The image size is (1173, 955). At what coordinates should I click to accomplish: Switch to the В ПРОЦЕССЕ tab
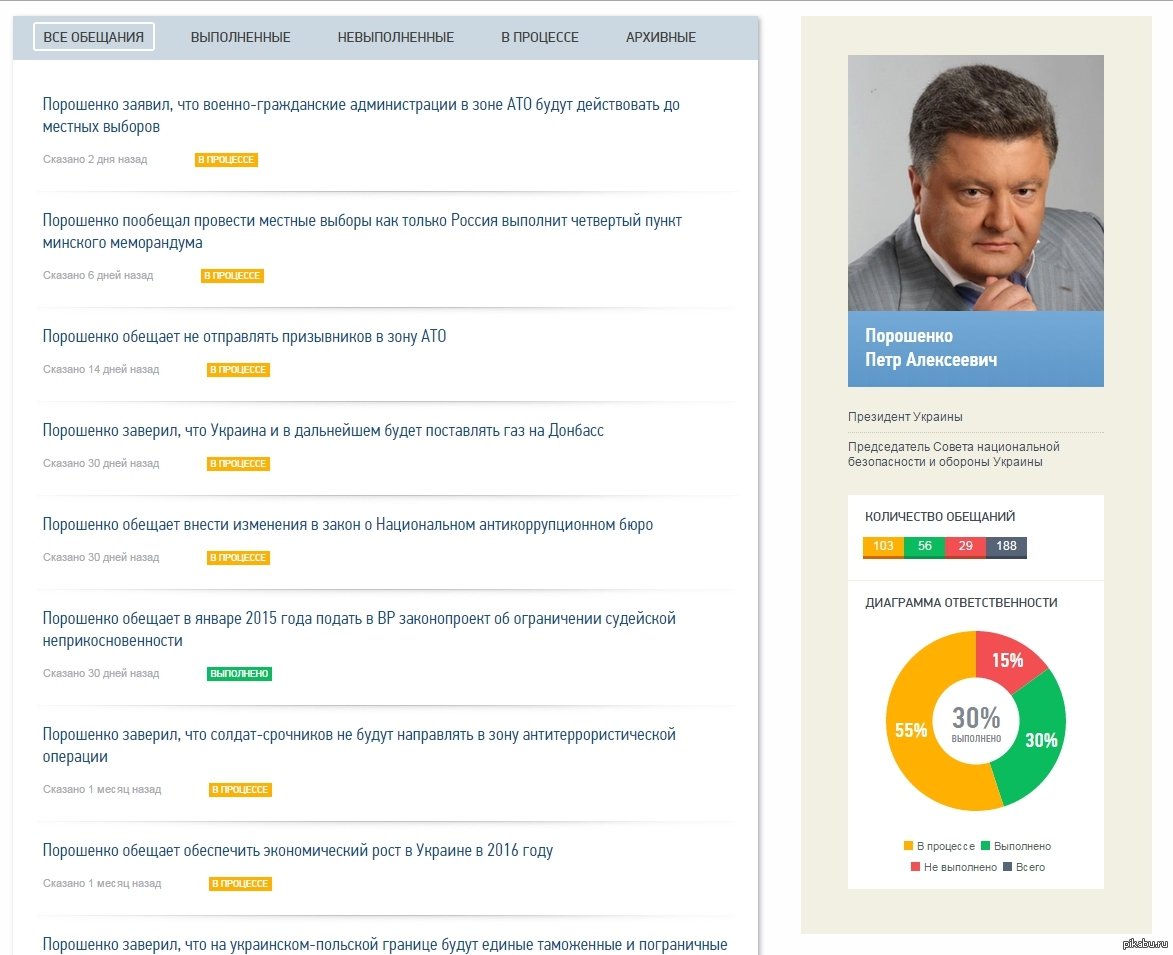click(x=540, y=37)
